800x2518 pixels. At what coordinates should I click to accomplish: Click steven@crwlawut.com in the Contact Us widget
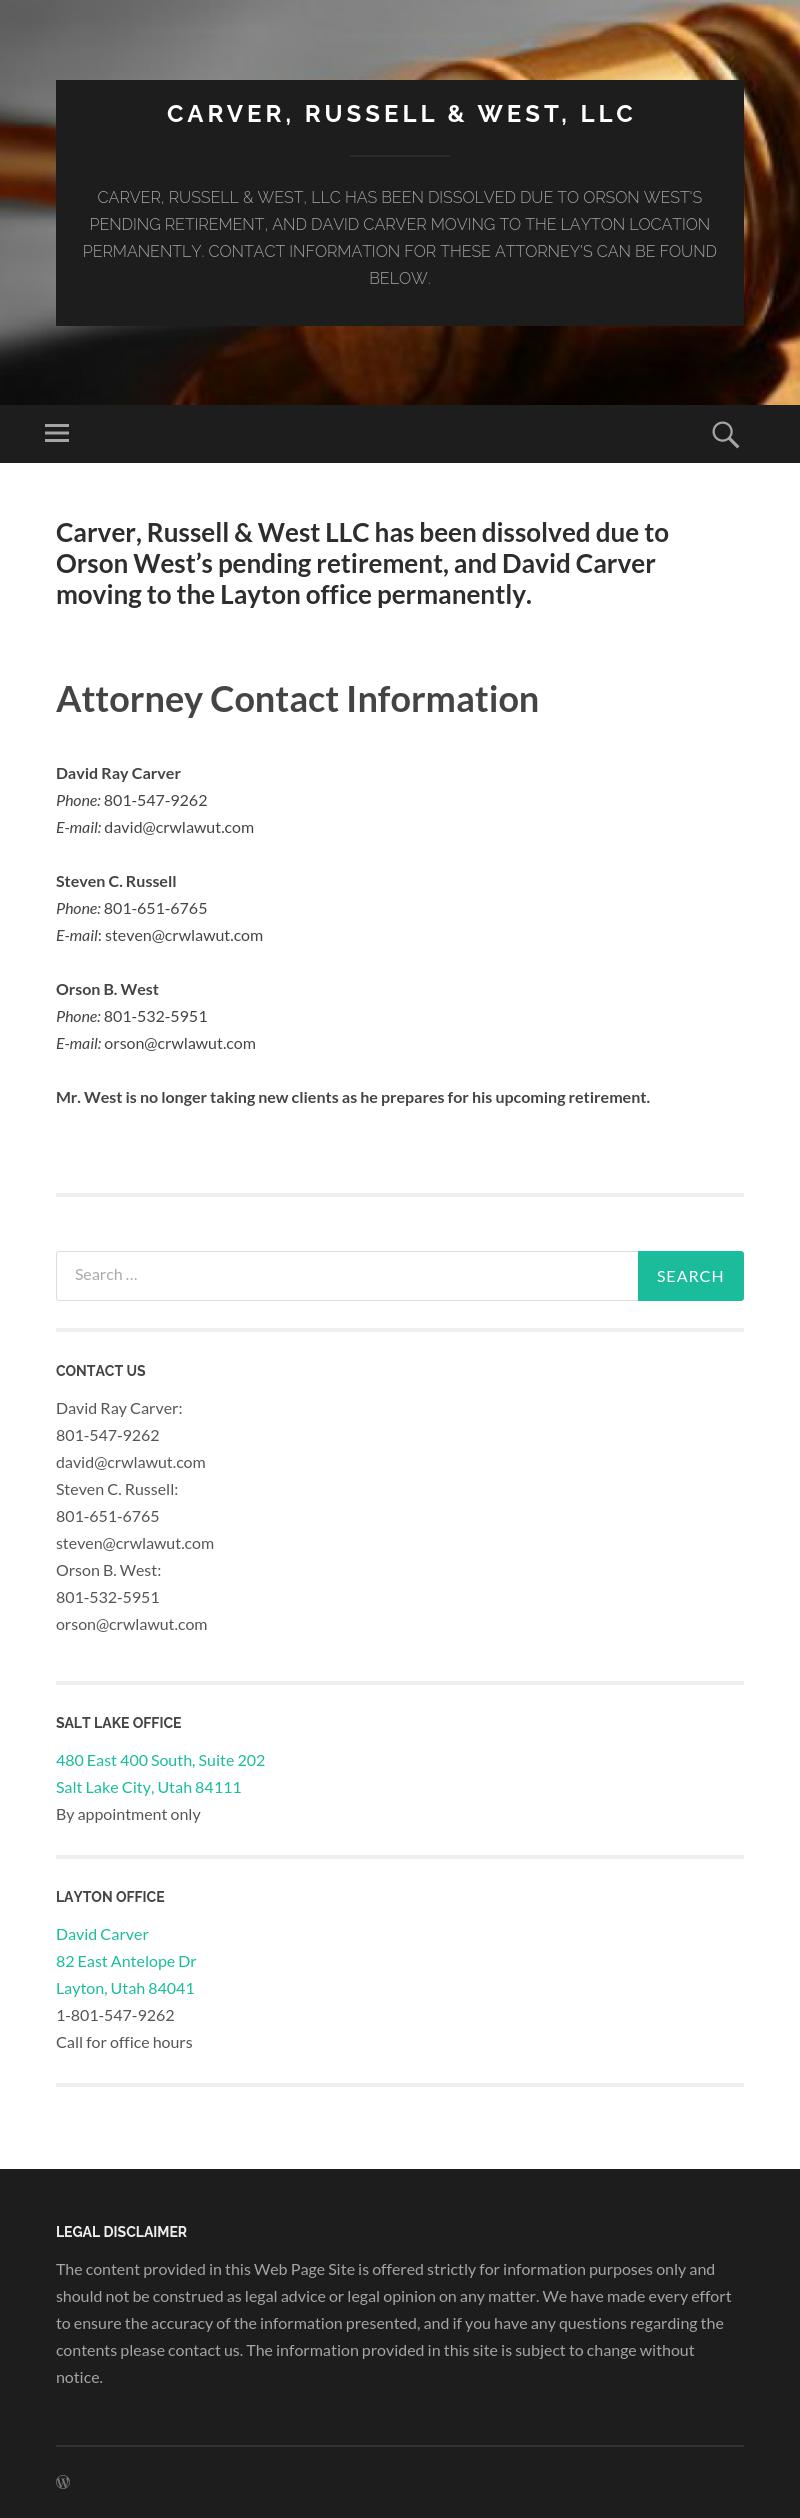point(135,1542)
